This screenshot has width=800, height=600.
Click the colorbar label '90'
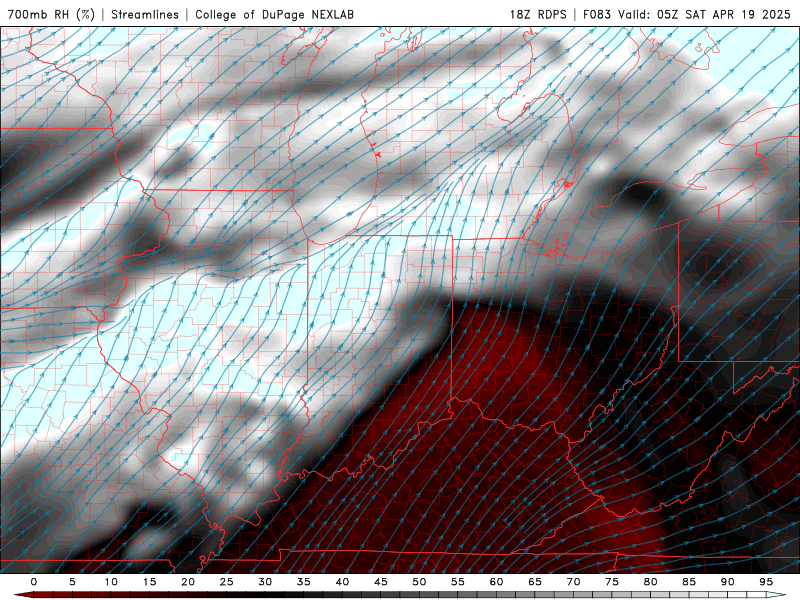728,582
